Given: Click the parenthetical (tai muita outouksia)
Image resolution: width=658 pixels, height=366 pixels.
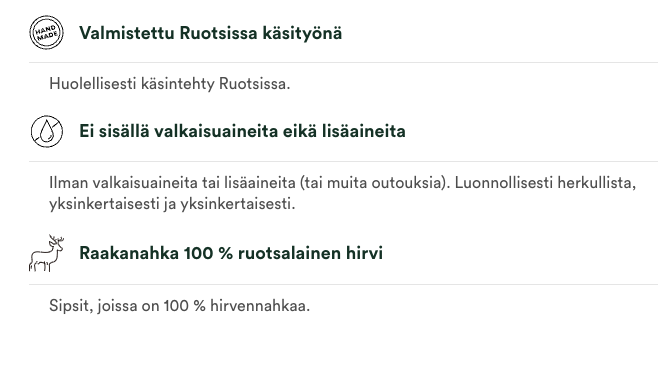Looking at the screenshot, I should click(375, 183).
